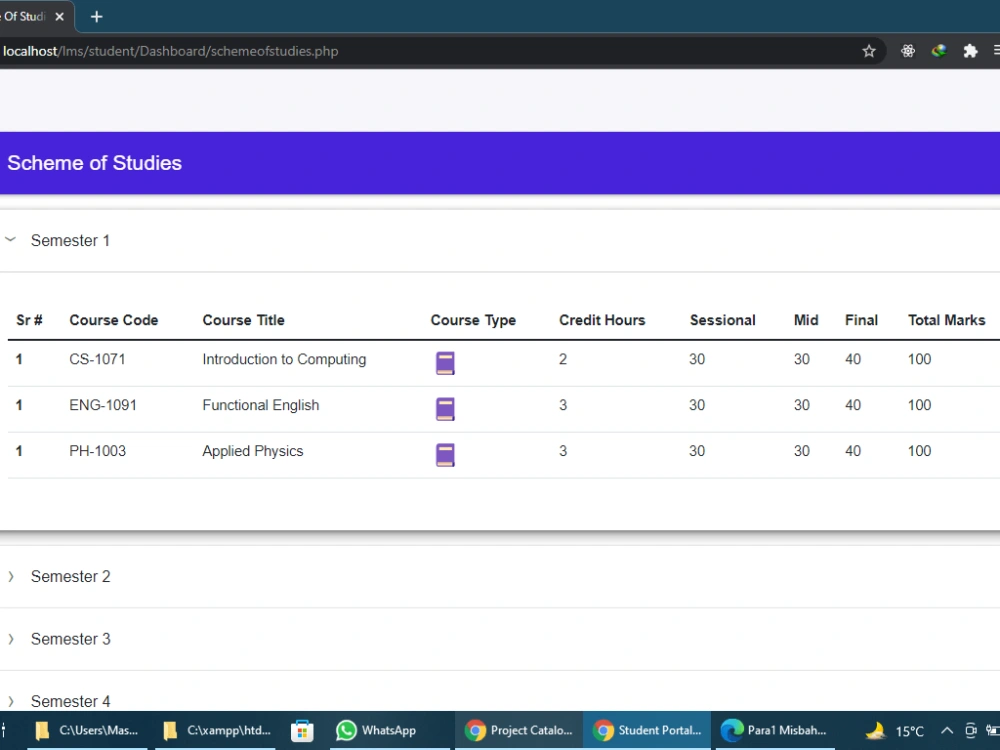Open Para1 Misbah Edge window from taskbar
The height and width of the screenshot is (750, 1000).
(x=774, y=731)
